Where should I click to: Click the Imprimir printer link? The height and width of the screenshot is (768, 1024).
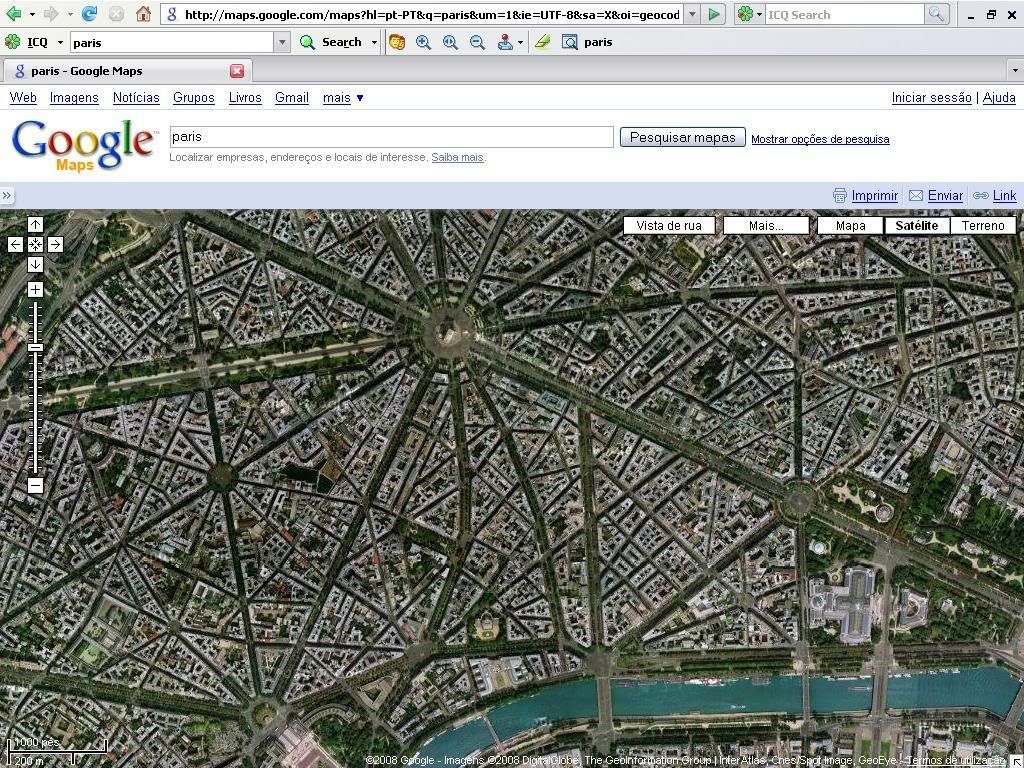click(x=866, y=196)
